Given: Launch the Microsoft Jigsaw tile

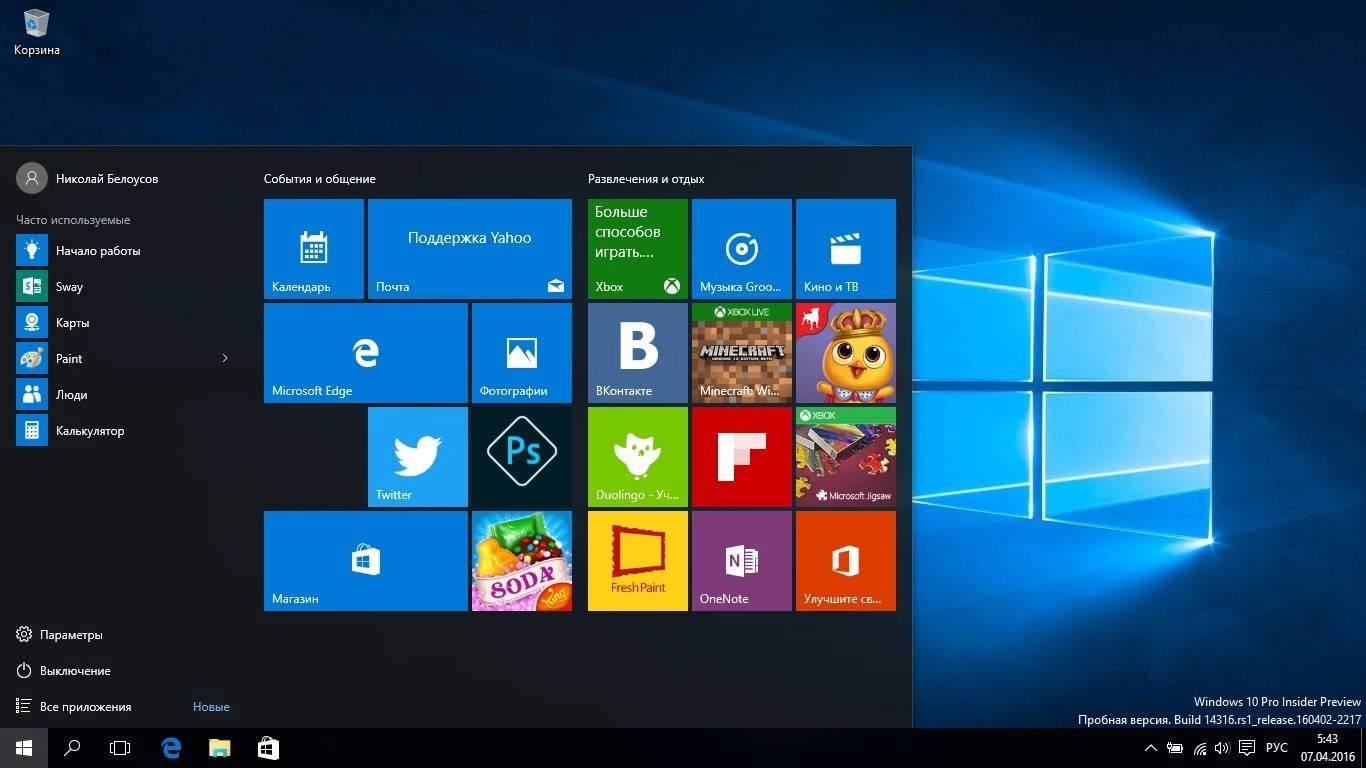Looking at the screenshot, I should pos(846,457).
